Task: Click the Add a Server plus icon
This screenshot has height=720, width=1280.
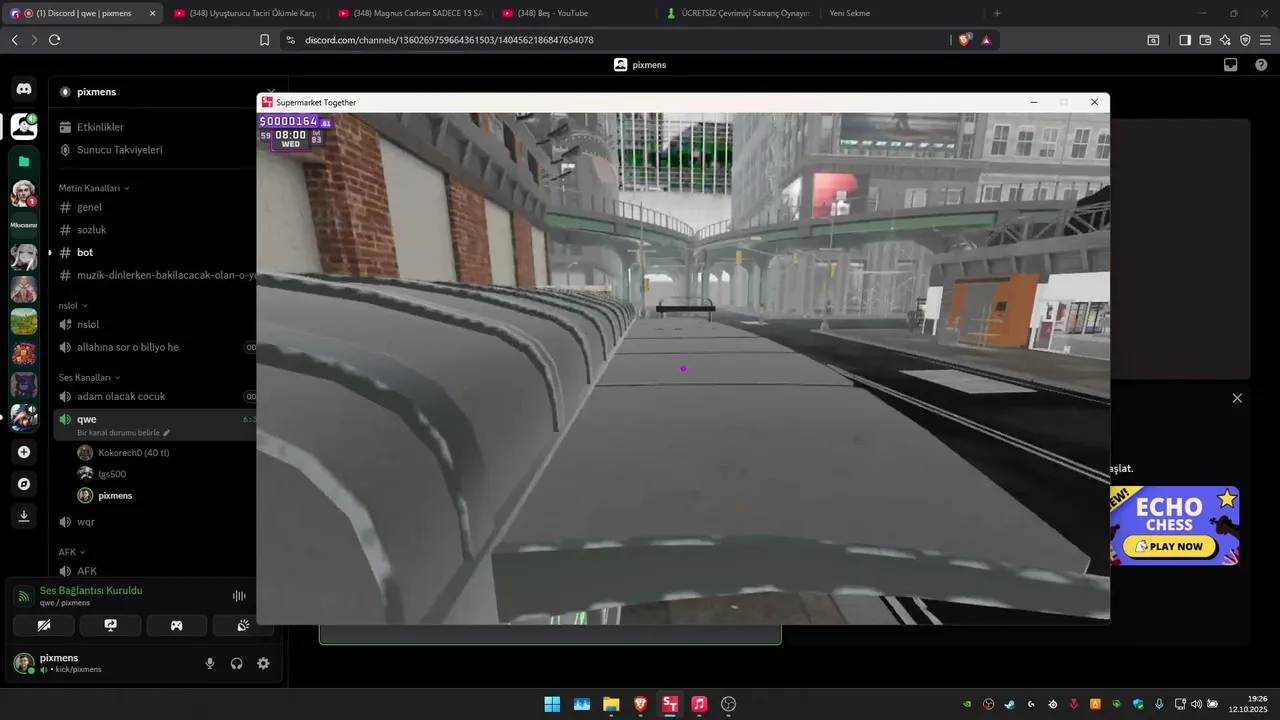Action: (24, 452)
